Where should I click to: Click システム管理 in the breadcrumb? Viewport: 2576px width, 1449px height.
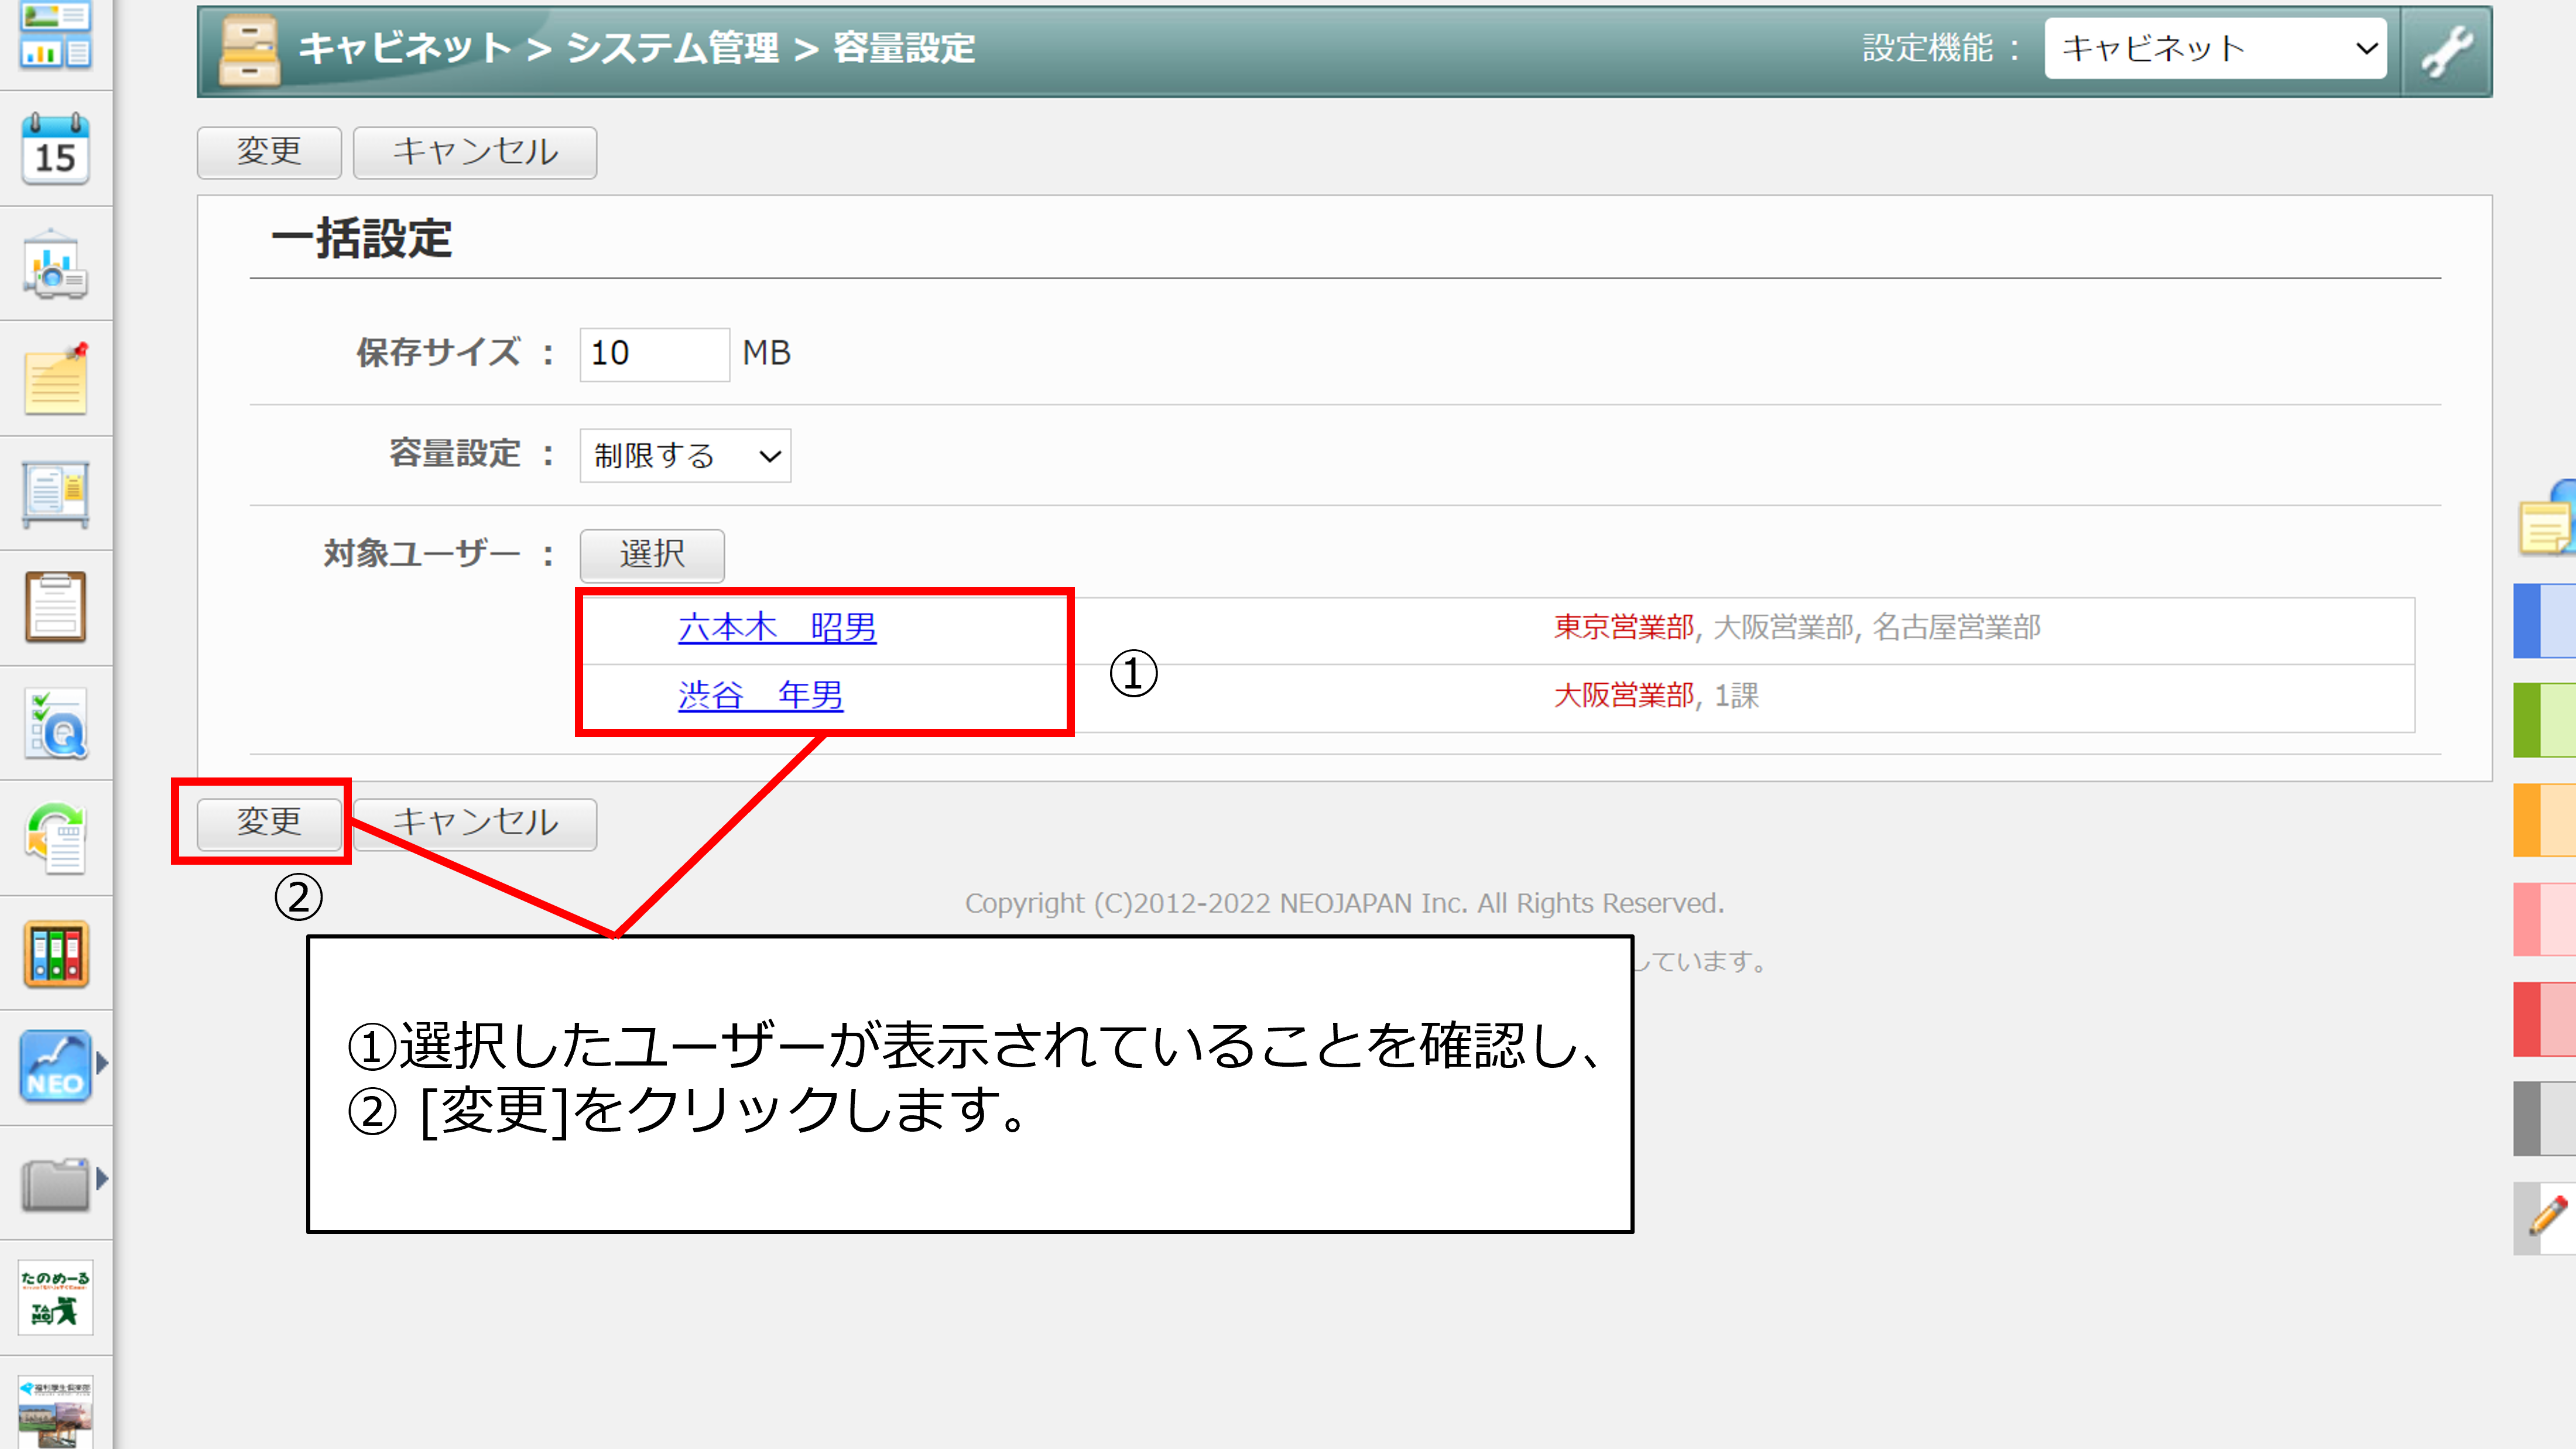tap(672, 48)
